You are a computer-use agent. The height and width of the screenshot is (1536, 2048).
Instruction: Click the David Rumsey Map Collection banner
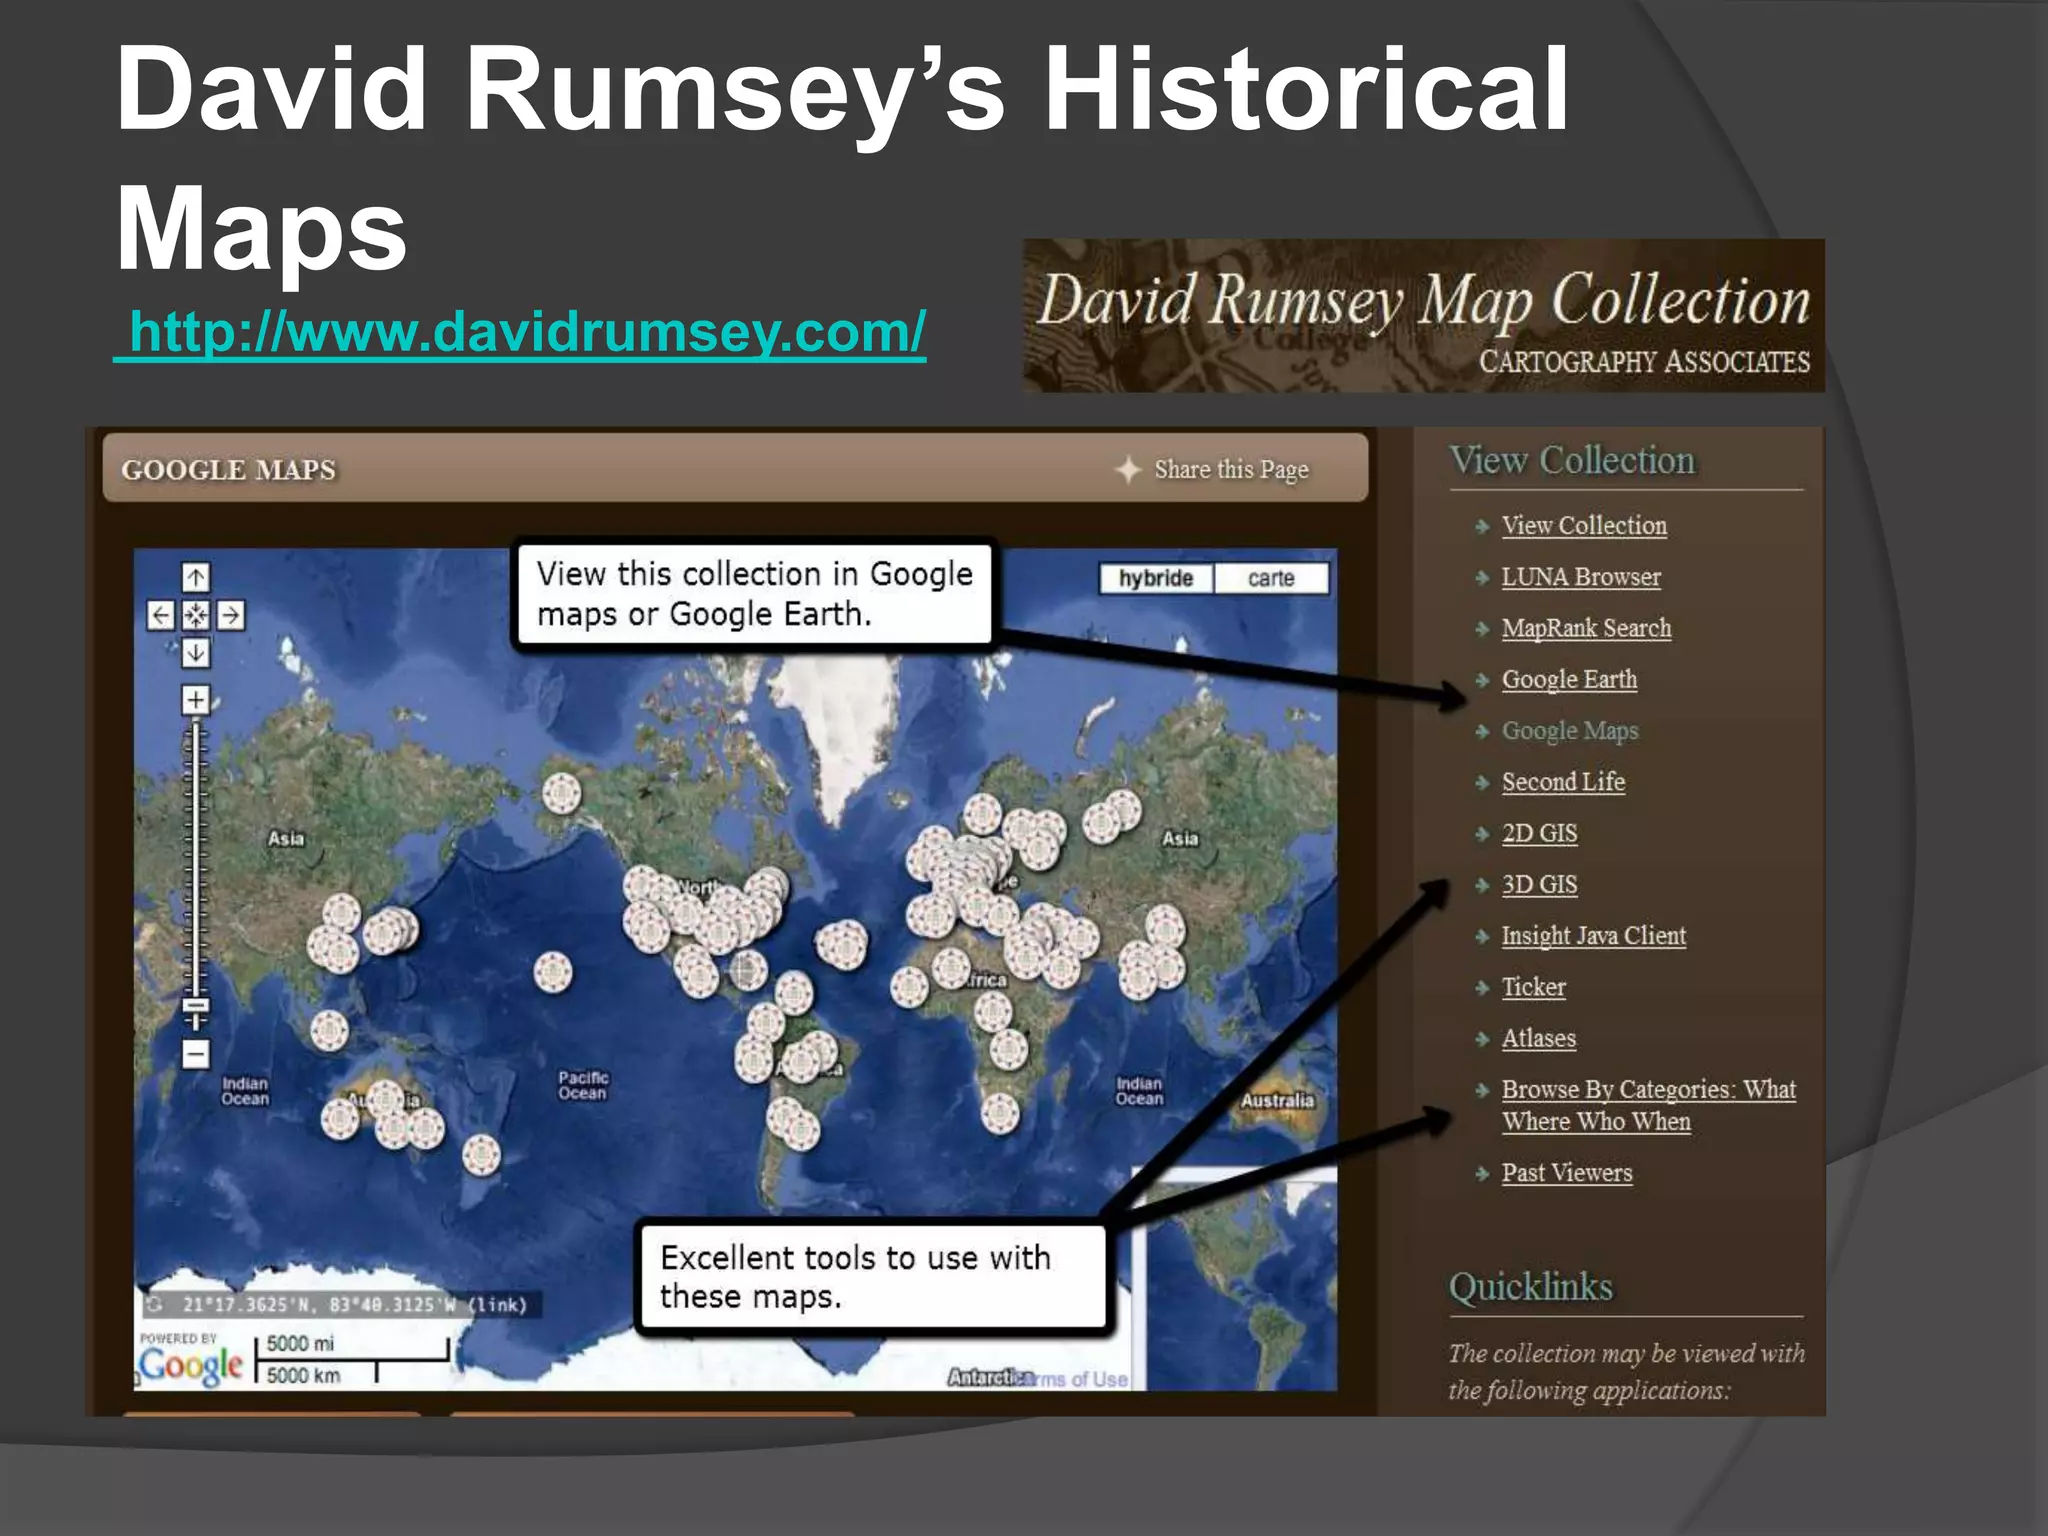point(1424,315)
